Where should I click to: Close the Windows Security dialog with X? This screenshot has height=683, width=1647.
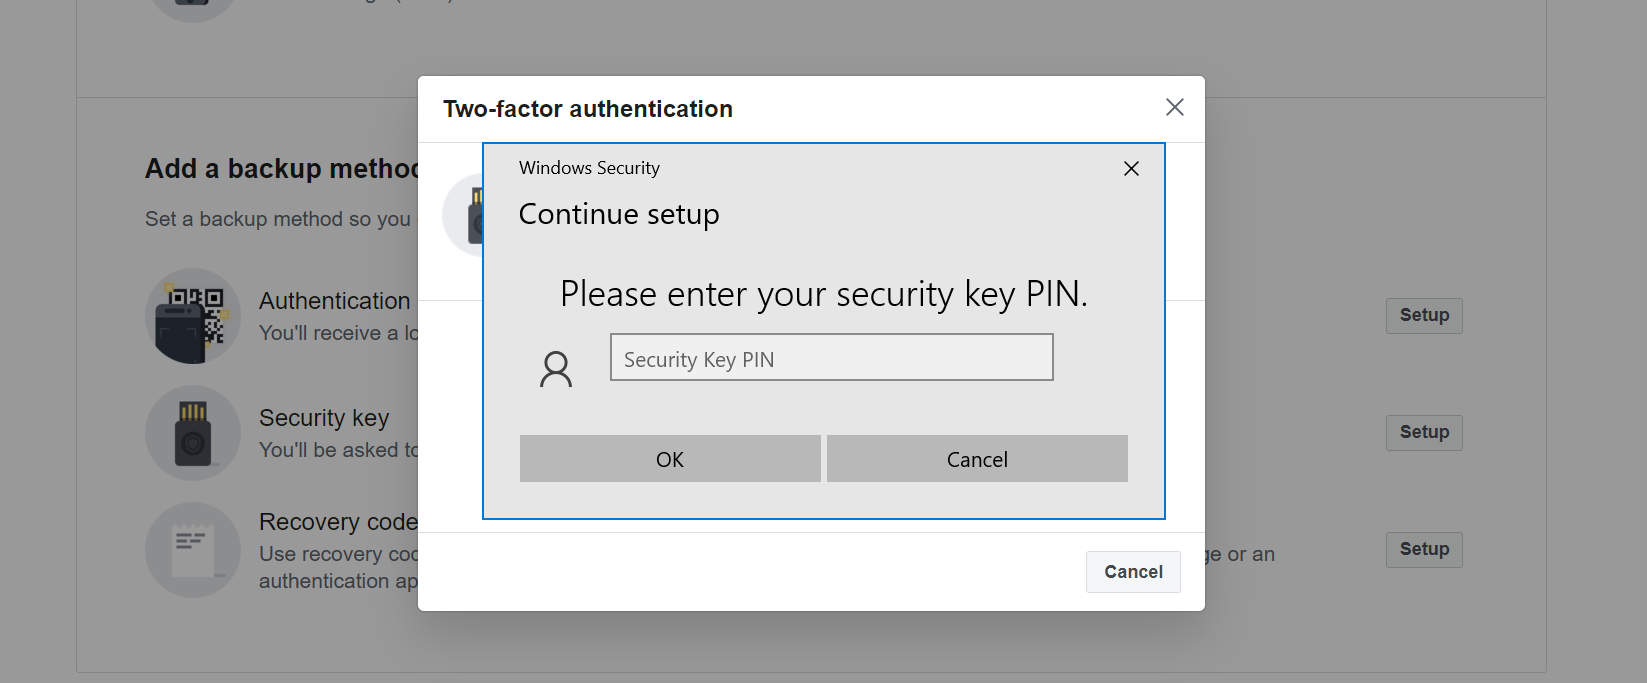click(1131, 169)
